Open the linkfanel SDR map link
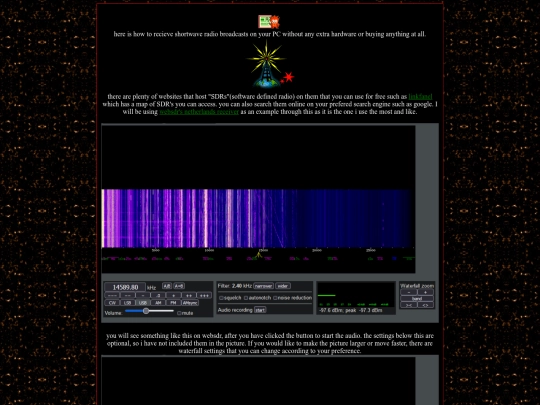The image size is (540, 405). pos(420,97)
